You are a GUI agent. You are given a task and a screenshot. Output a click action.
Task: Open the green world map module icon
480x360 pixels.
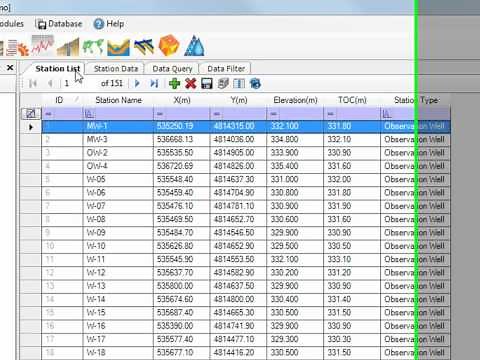tap(93, 47)
